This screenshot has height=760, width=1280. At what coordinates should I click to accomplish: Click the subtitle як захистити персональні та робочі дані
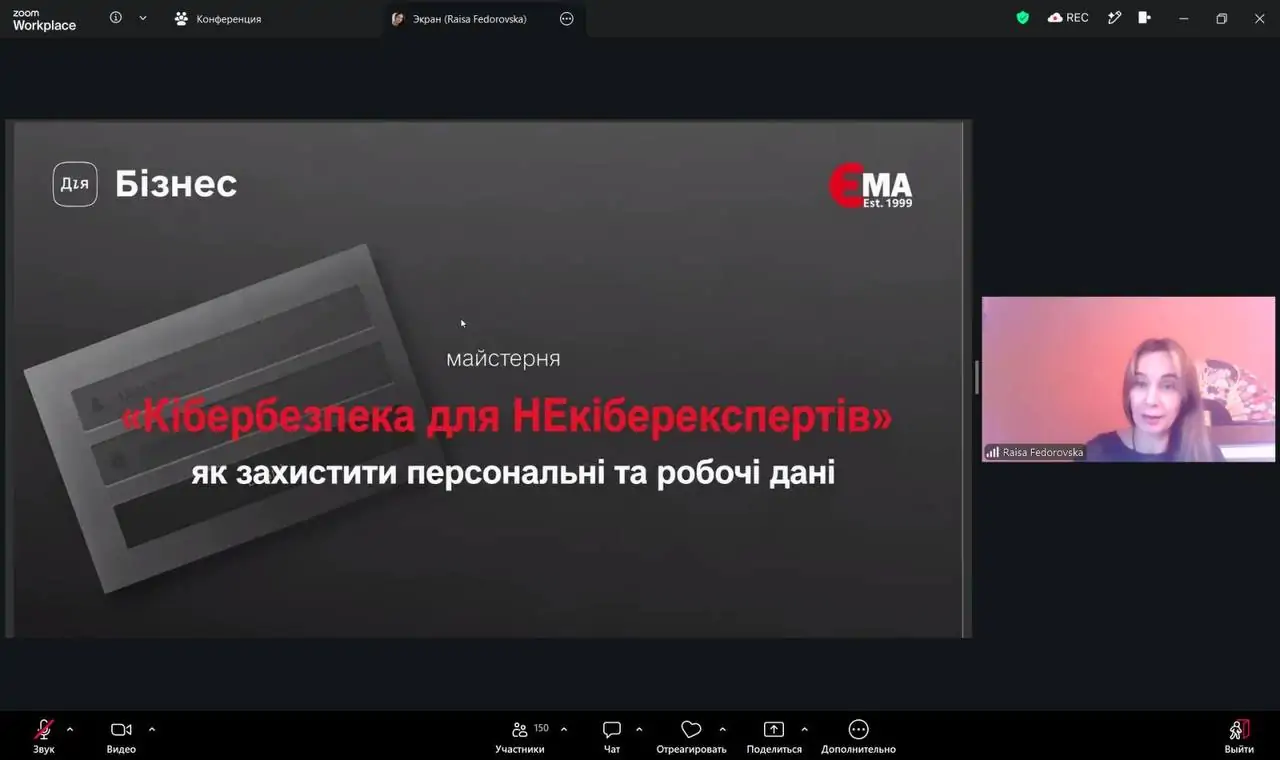pos(513,473)
